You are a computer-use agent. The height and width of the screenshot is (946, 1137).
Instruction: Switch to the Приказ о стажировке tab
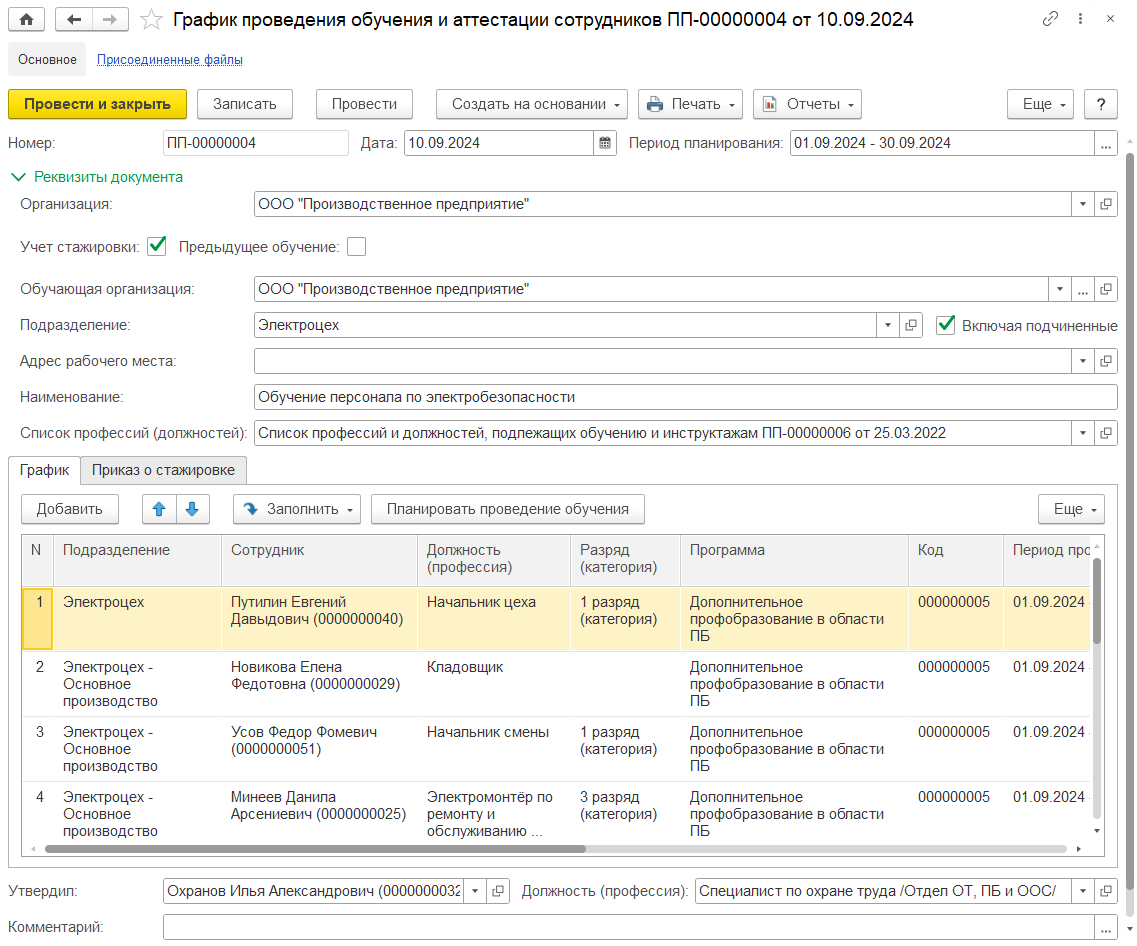pos(163,470)
